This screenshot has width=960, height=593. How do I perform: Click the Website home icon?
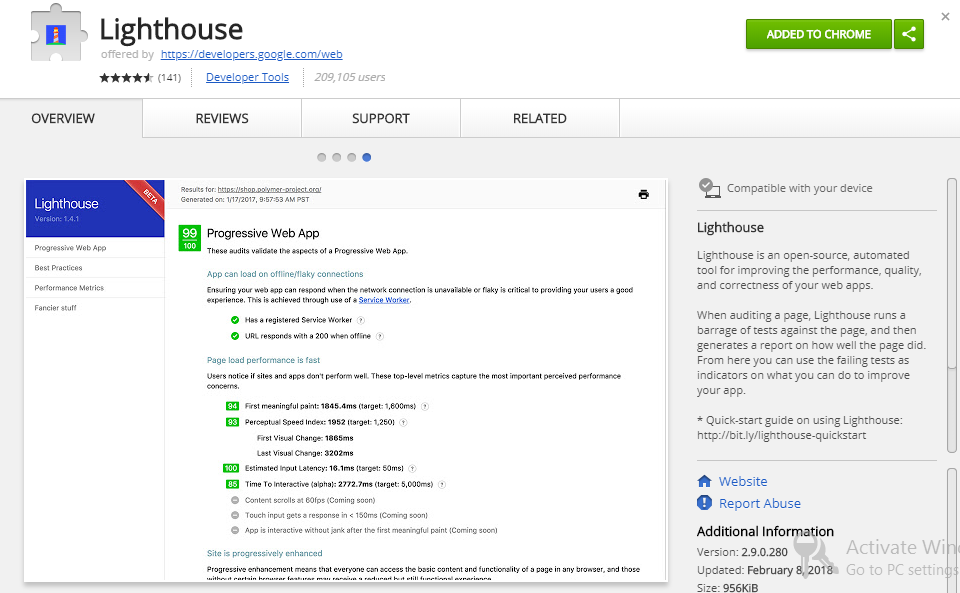(x=705, y=481)
